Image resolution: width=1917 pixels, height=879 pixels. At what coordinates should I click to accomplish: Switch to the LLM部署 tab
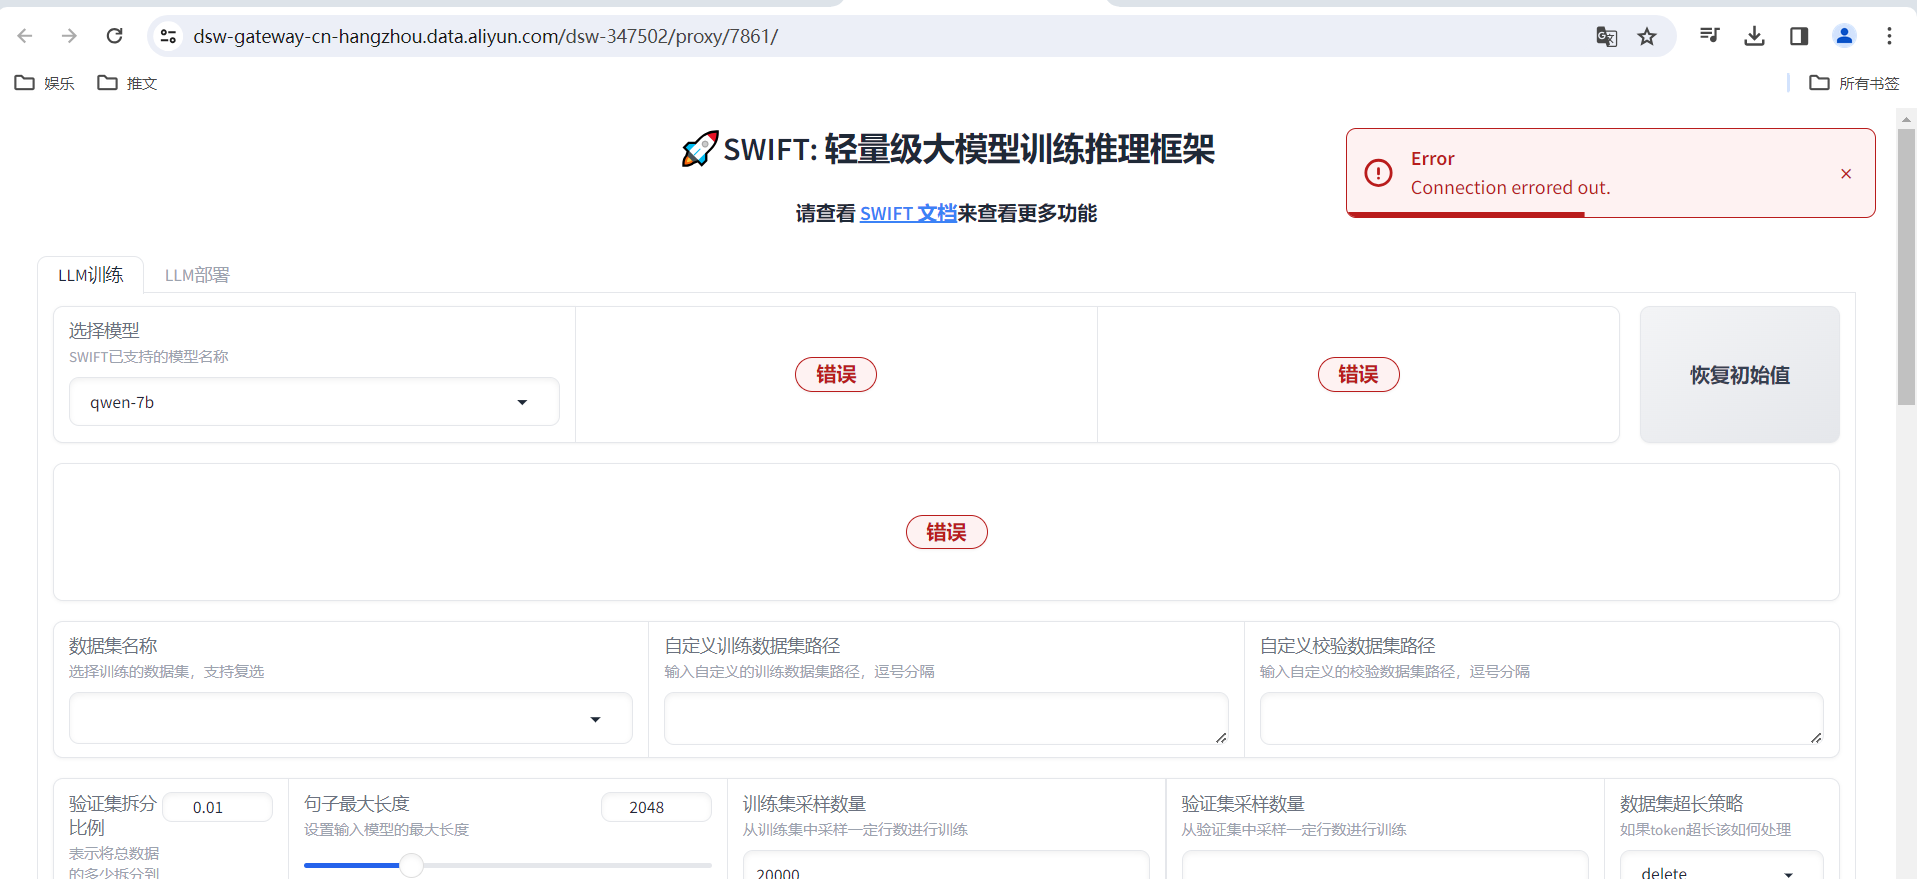tap(197, 275)
